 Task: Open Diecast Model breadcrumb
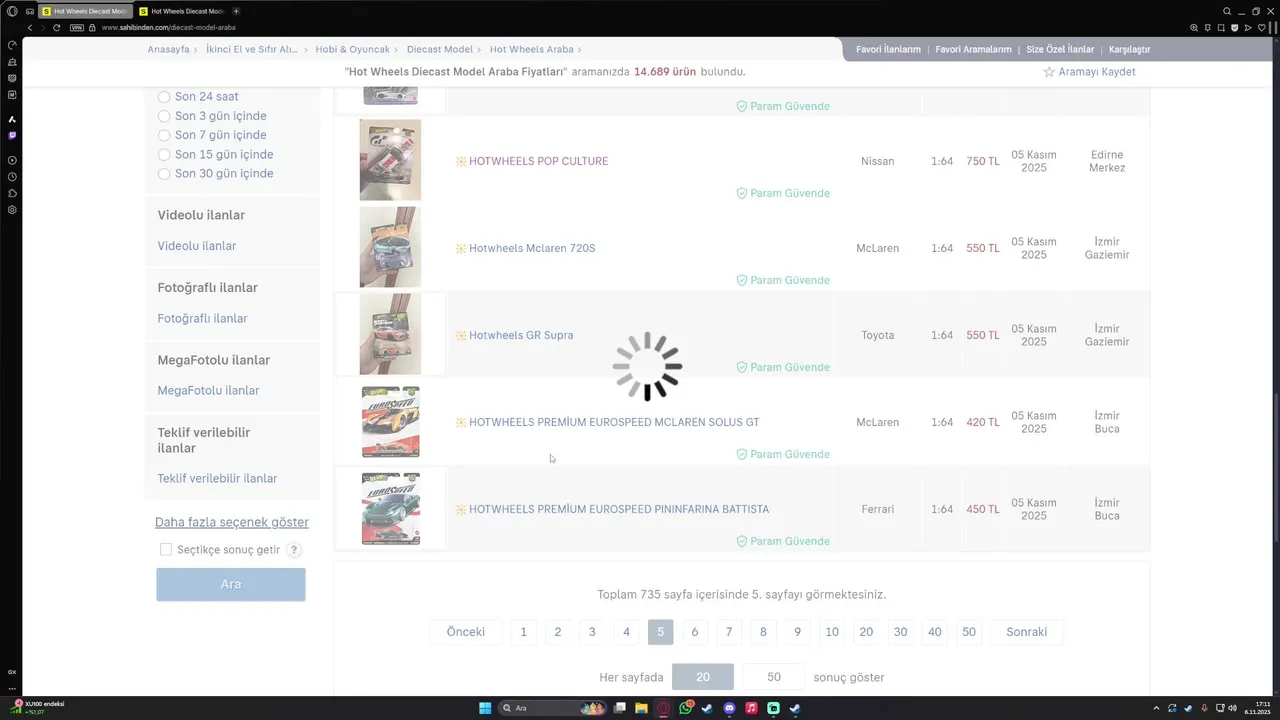click(x=440, y=49)
